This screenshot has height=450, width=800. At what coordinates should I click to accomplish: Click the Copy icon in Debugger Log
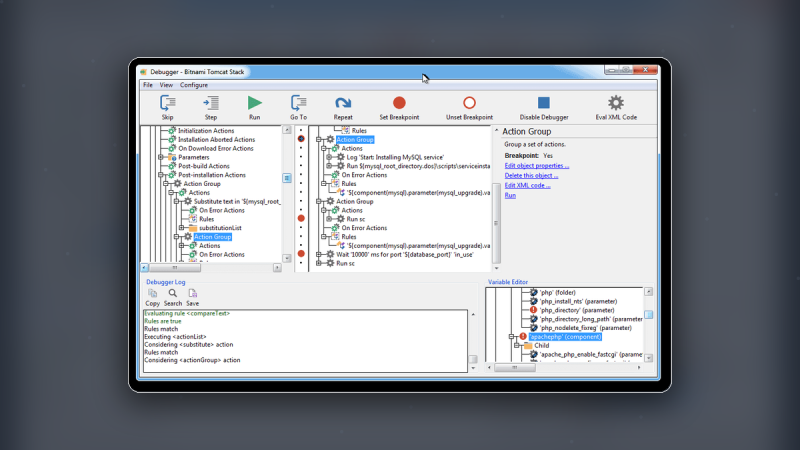pyautogui.click(x=153, y=293)
